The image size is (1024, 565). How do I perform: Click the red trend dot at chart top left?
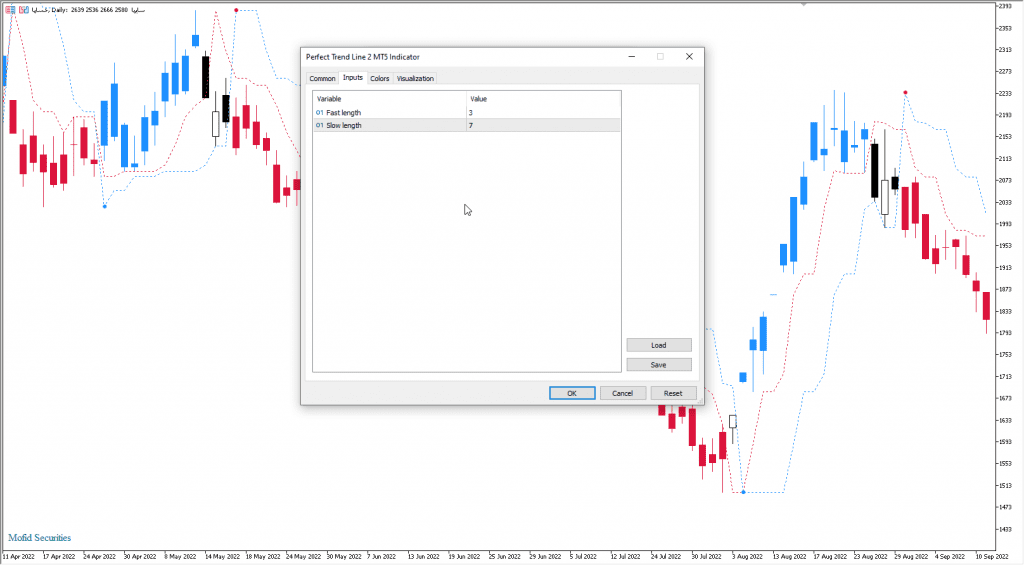236,10
